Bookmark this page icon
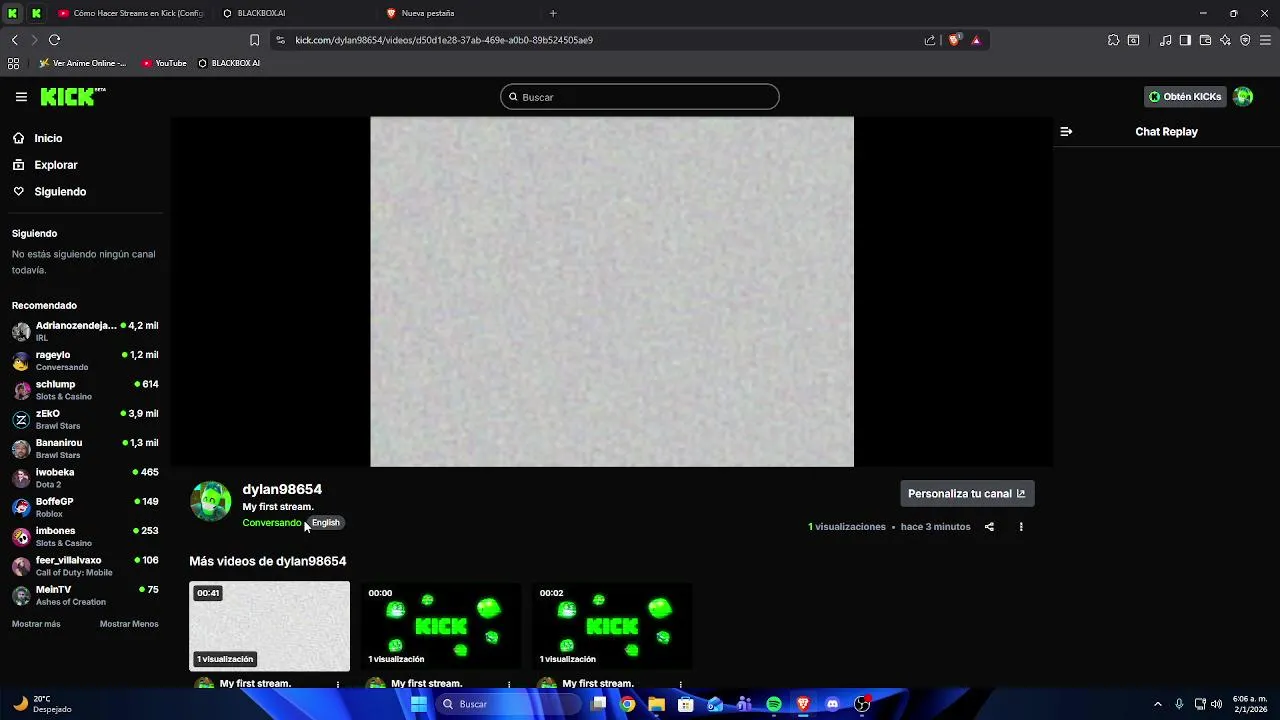 (x=254, y=40)
